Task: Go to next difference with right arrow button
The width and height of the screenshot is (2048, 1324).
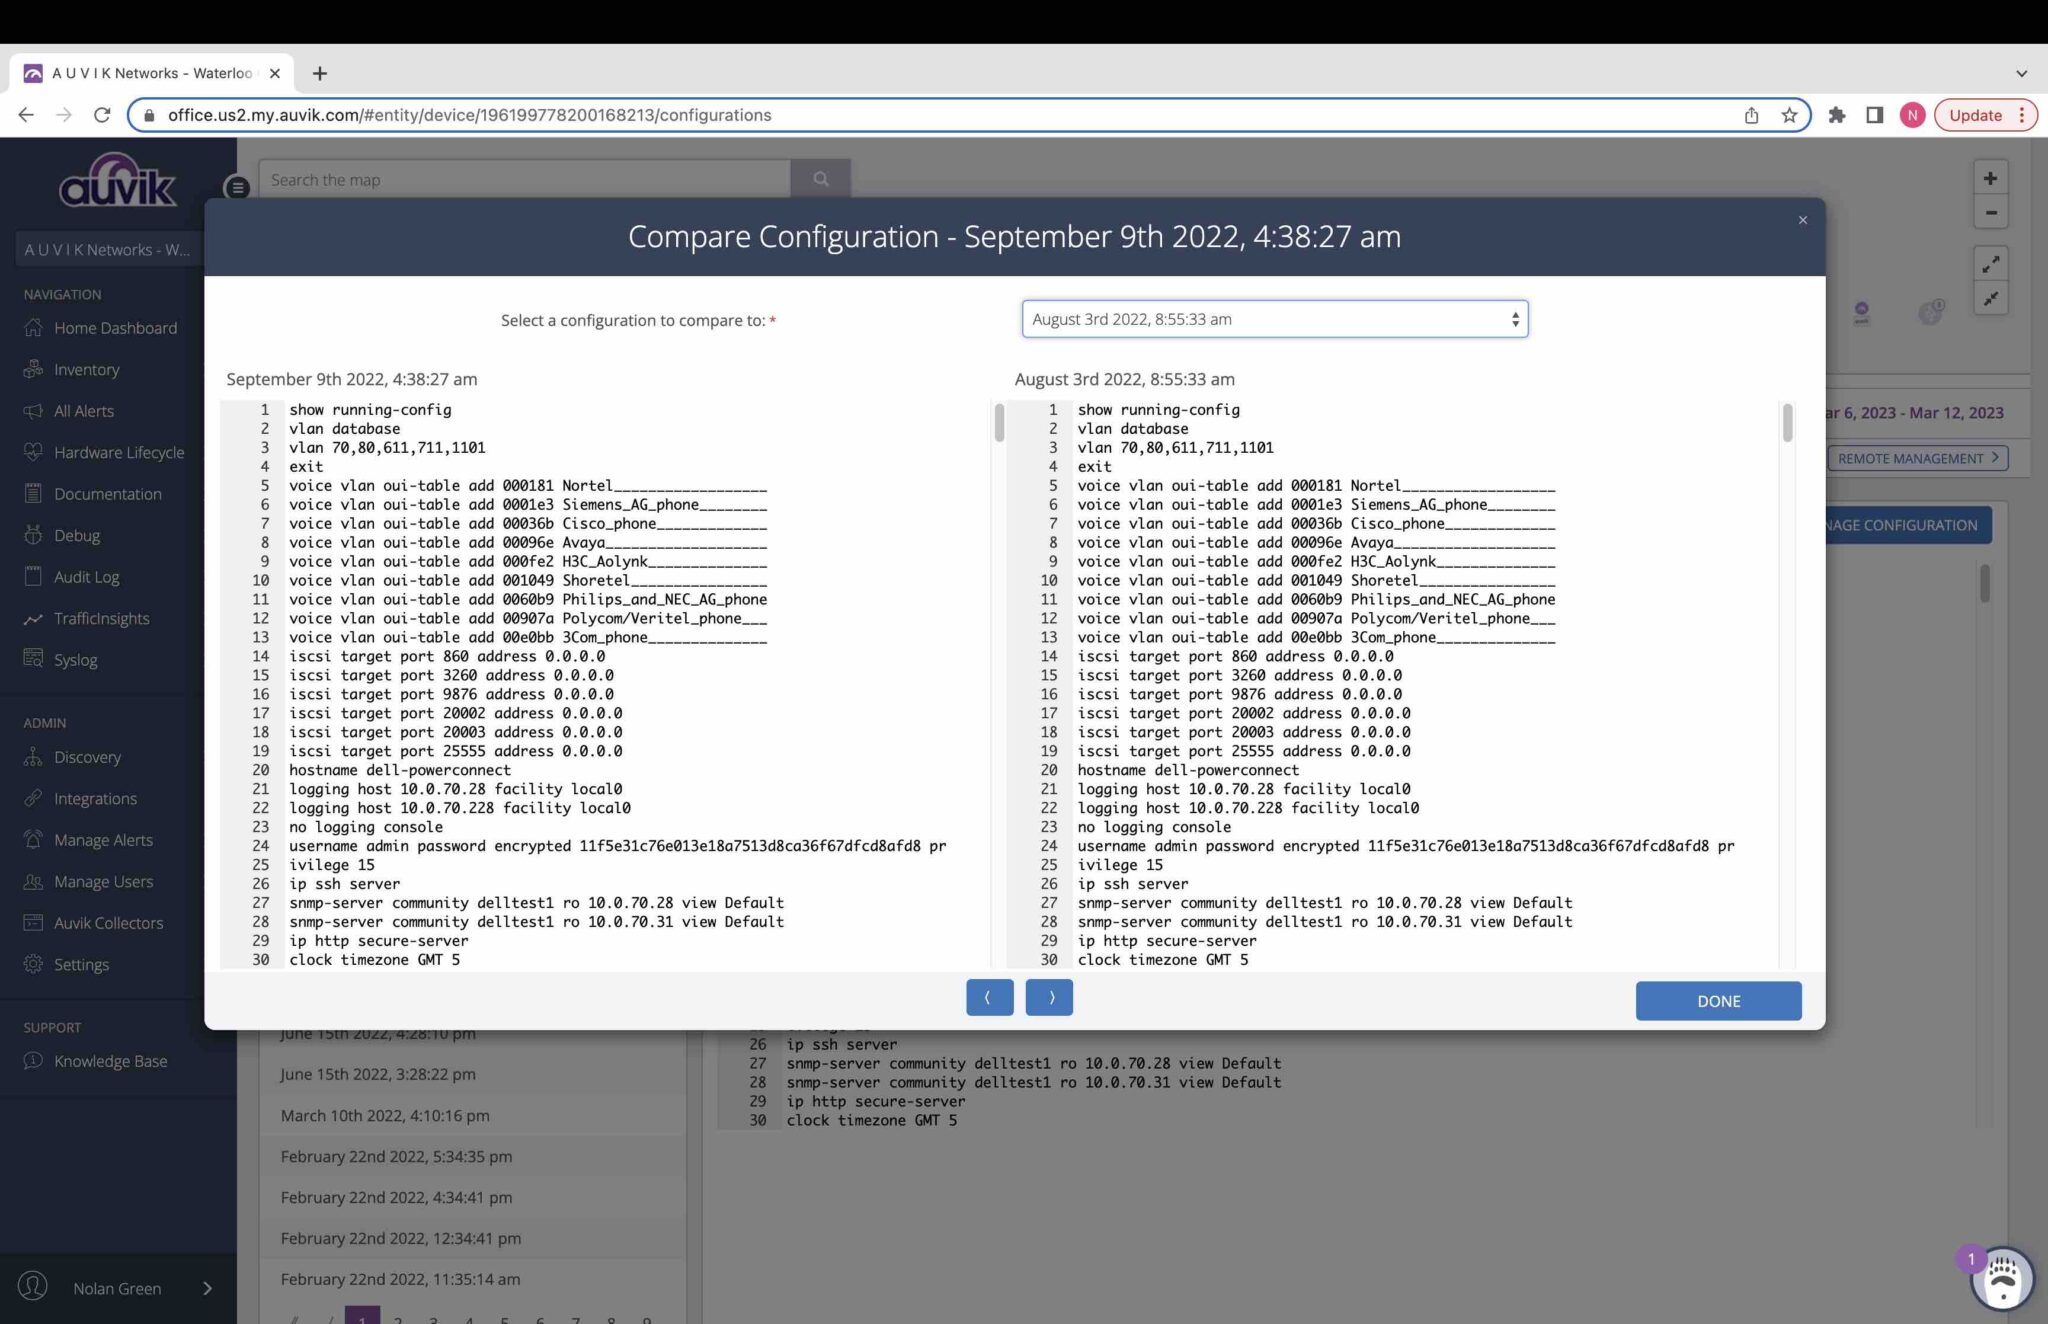Action: click(x=1049, y=998)
